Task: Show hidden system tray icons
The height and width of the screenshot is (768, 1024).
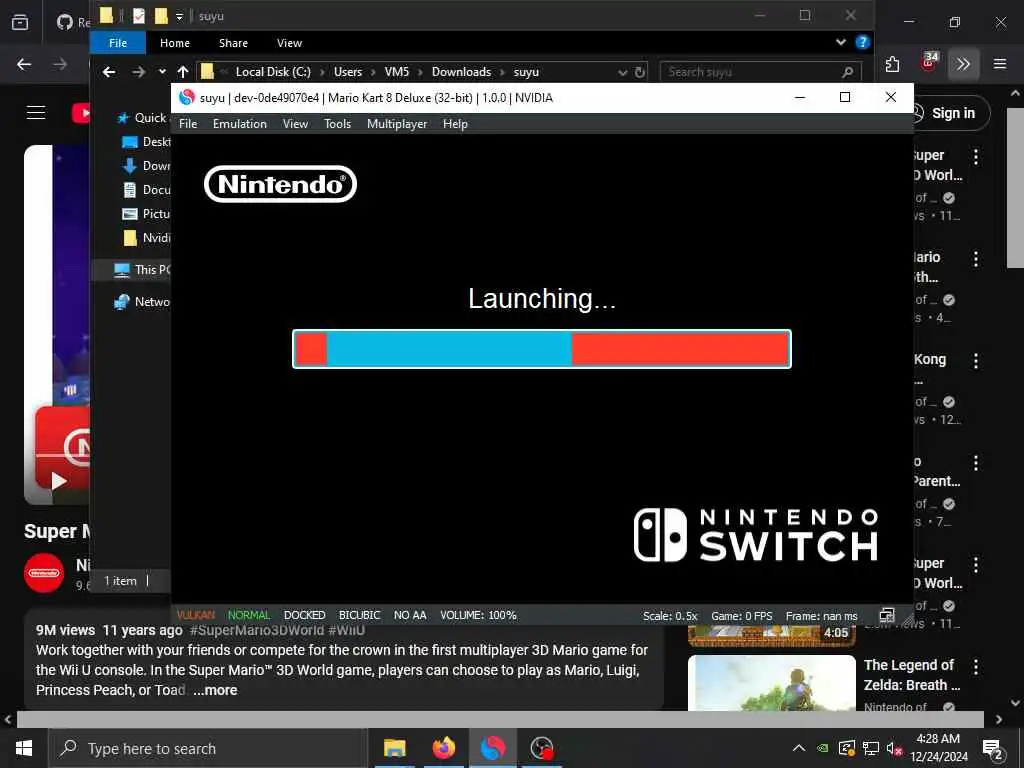Action: (798, 748)
